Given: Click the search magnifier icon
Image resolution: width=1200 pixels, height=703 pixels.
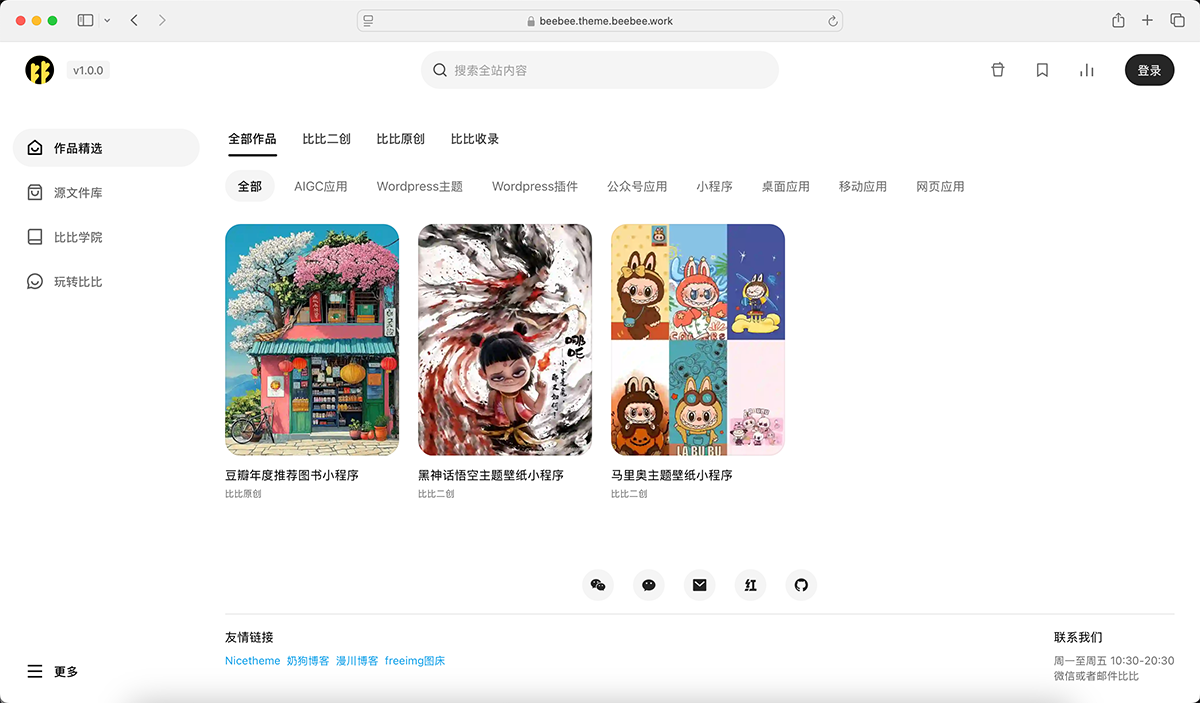Looking at the screenshot, I should pos(440,70).
